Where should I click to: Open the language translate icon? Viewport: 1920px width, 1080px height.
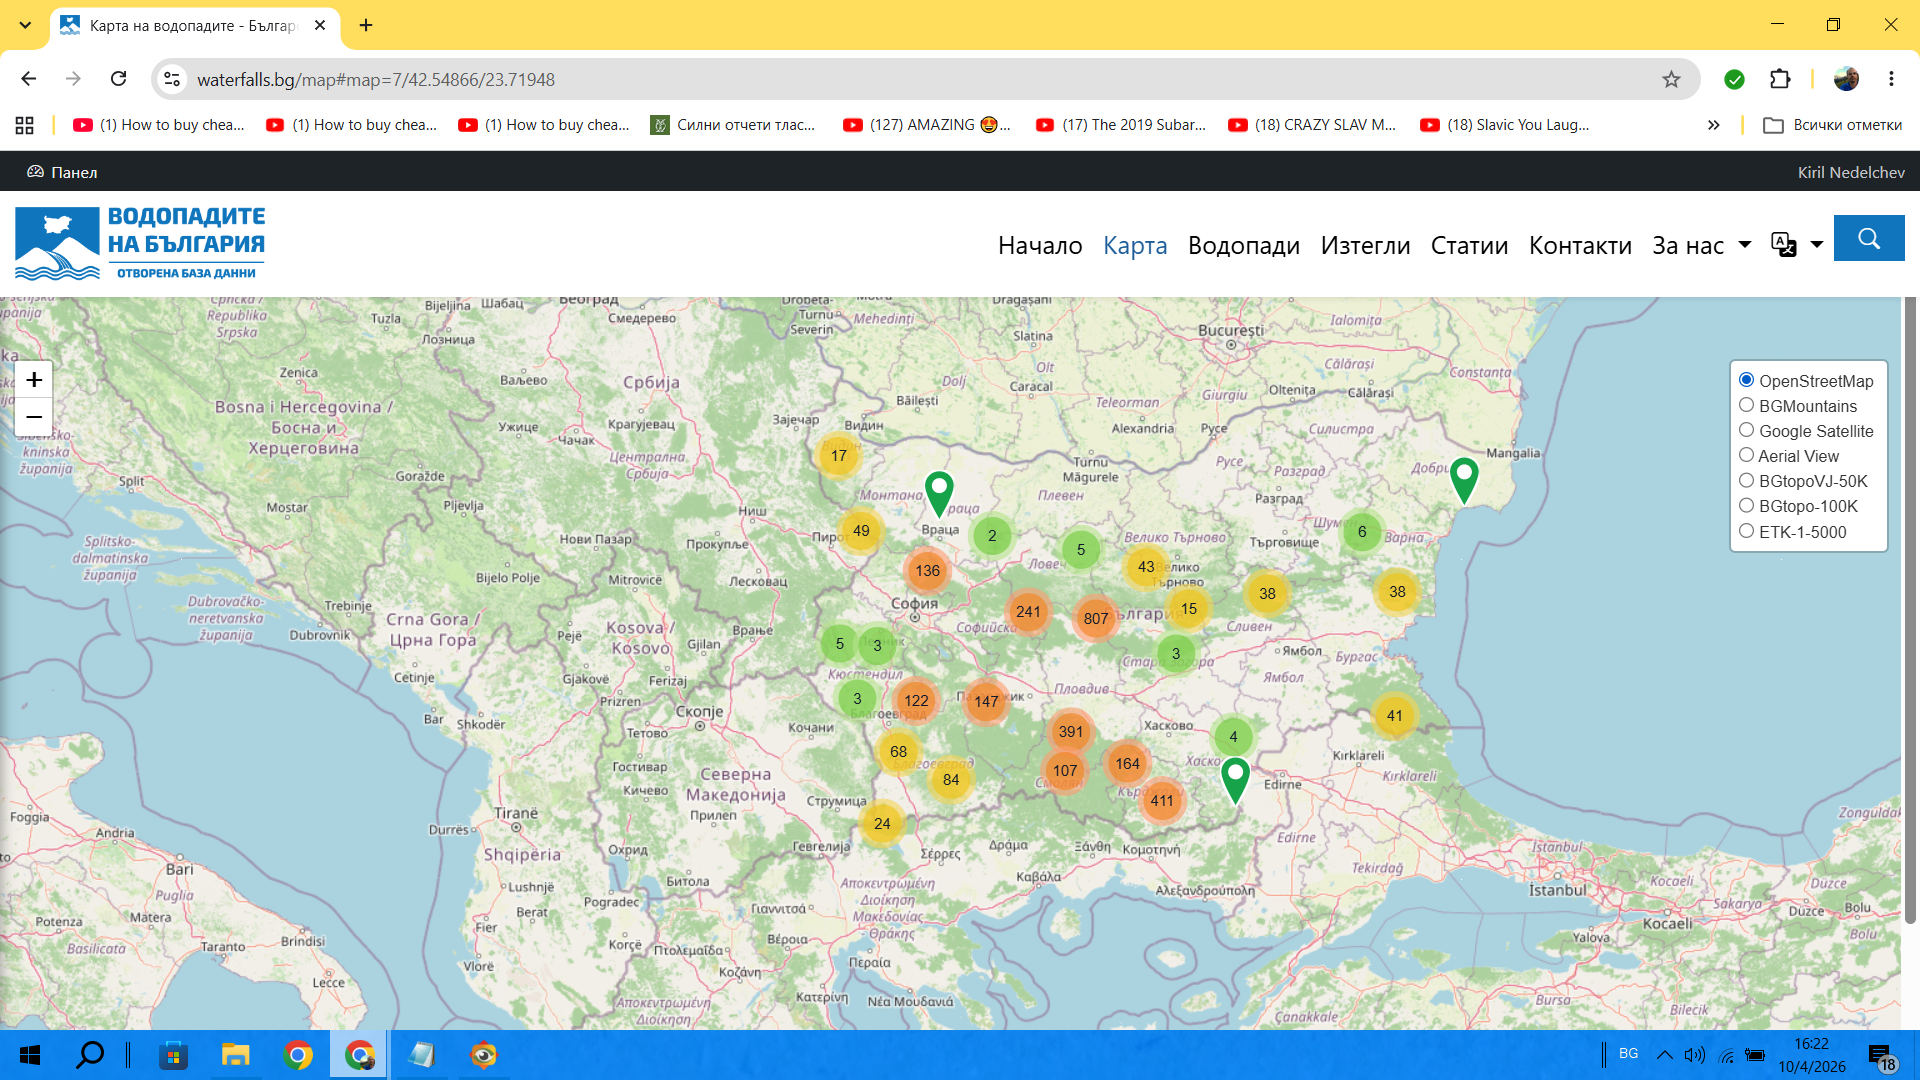(x=1784, y=244)
